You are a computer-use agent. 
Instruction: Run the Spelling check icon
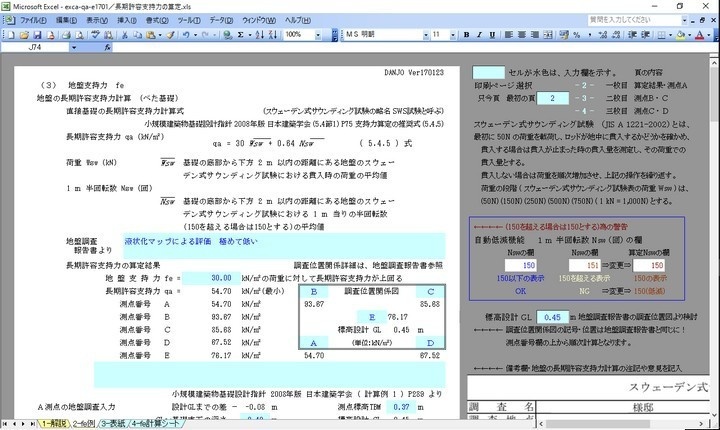point(96,35)
